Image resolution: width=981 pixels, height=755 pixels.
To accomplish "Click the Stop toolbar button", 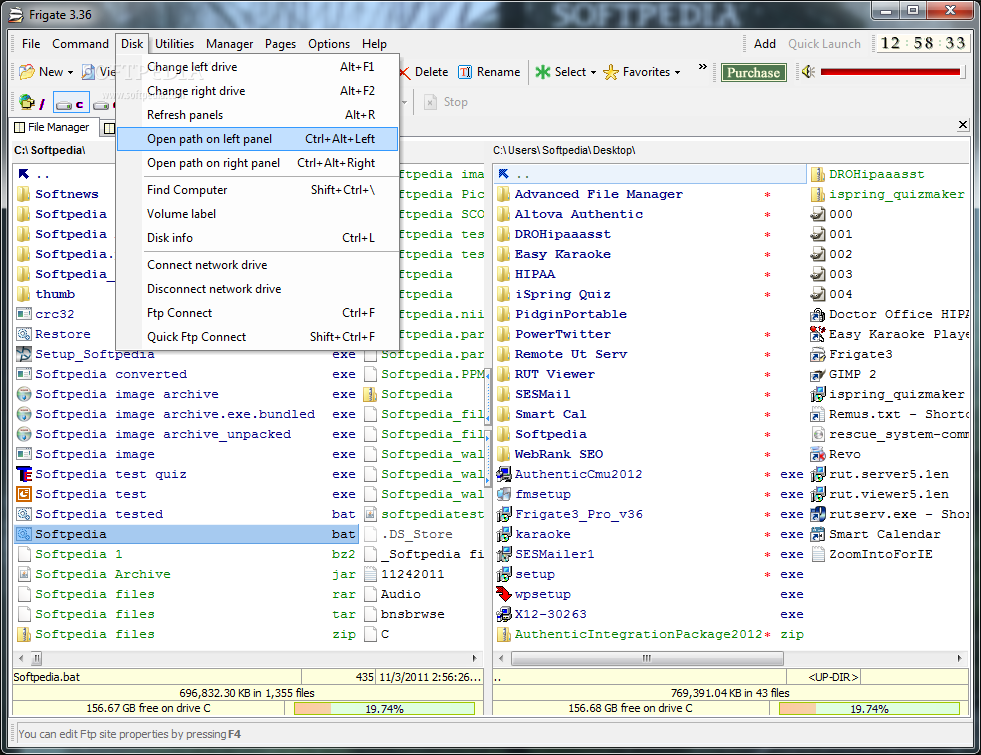I will [445, 102].
